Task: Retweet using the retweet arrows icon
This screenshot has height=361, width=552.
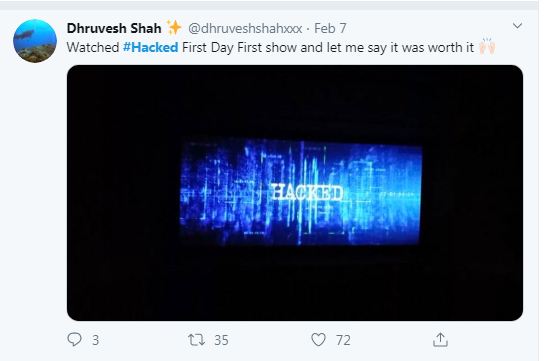Action: (x=196, y=340)
